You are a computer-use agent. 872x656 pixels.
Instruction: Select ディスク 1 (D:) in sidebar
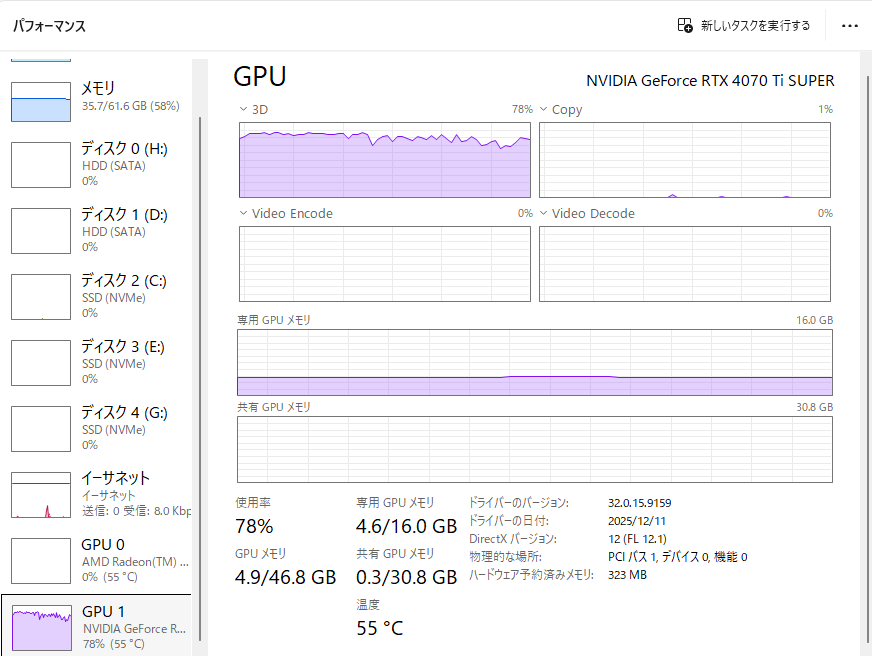pyautogui.click(x=100, y=230)
